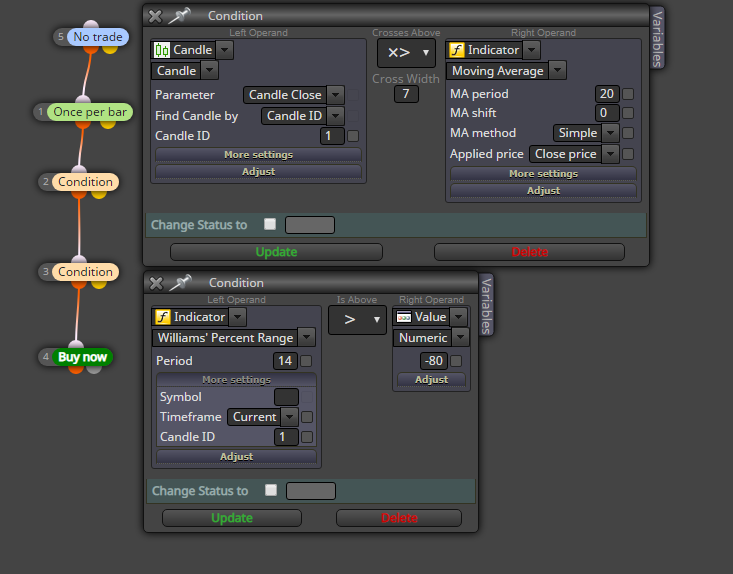This screenshot has width=733, height=574.
Task: Select the No trade block
Action: 98,37
